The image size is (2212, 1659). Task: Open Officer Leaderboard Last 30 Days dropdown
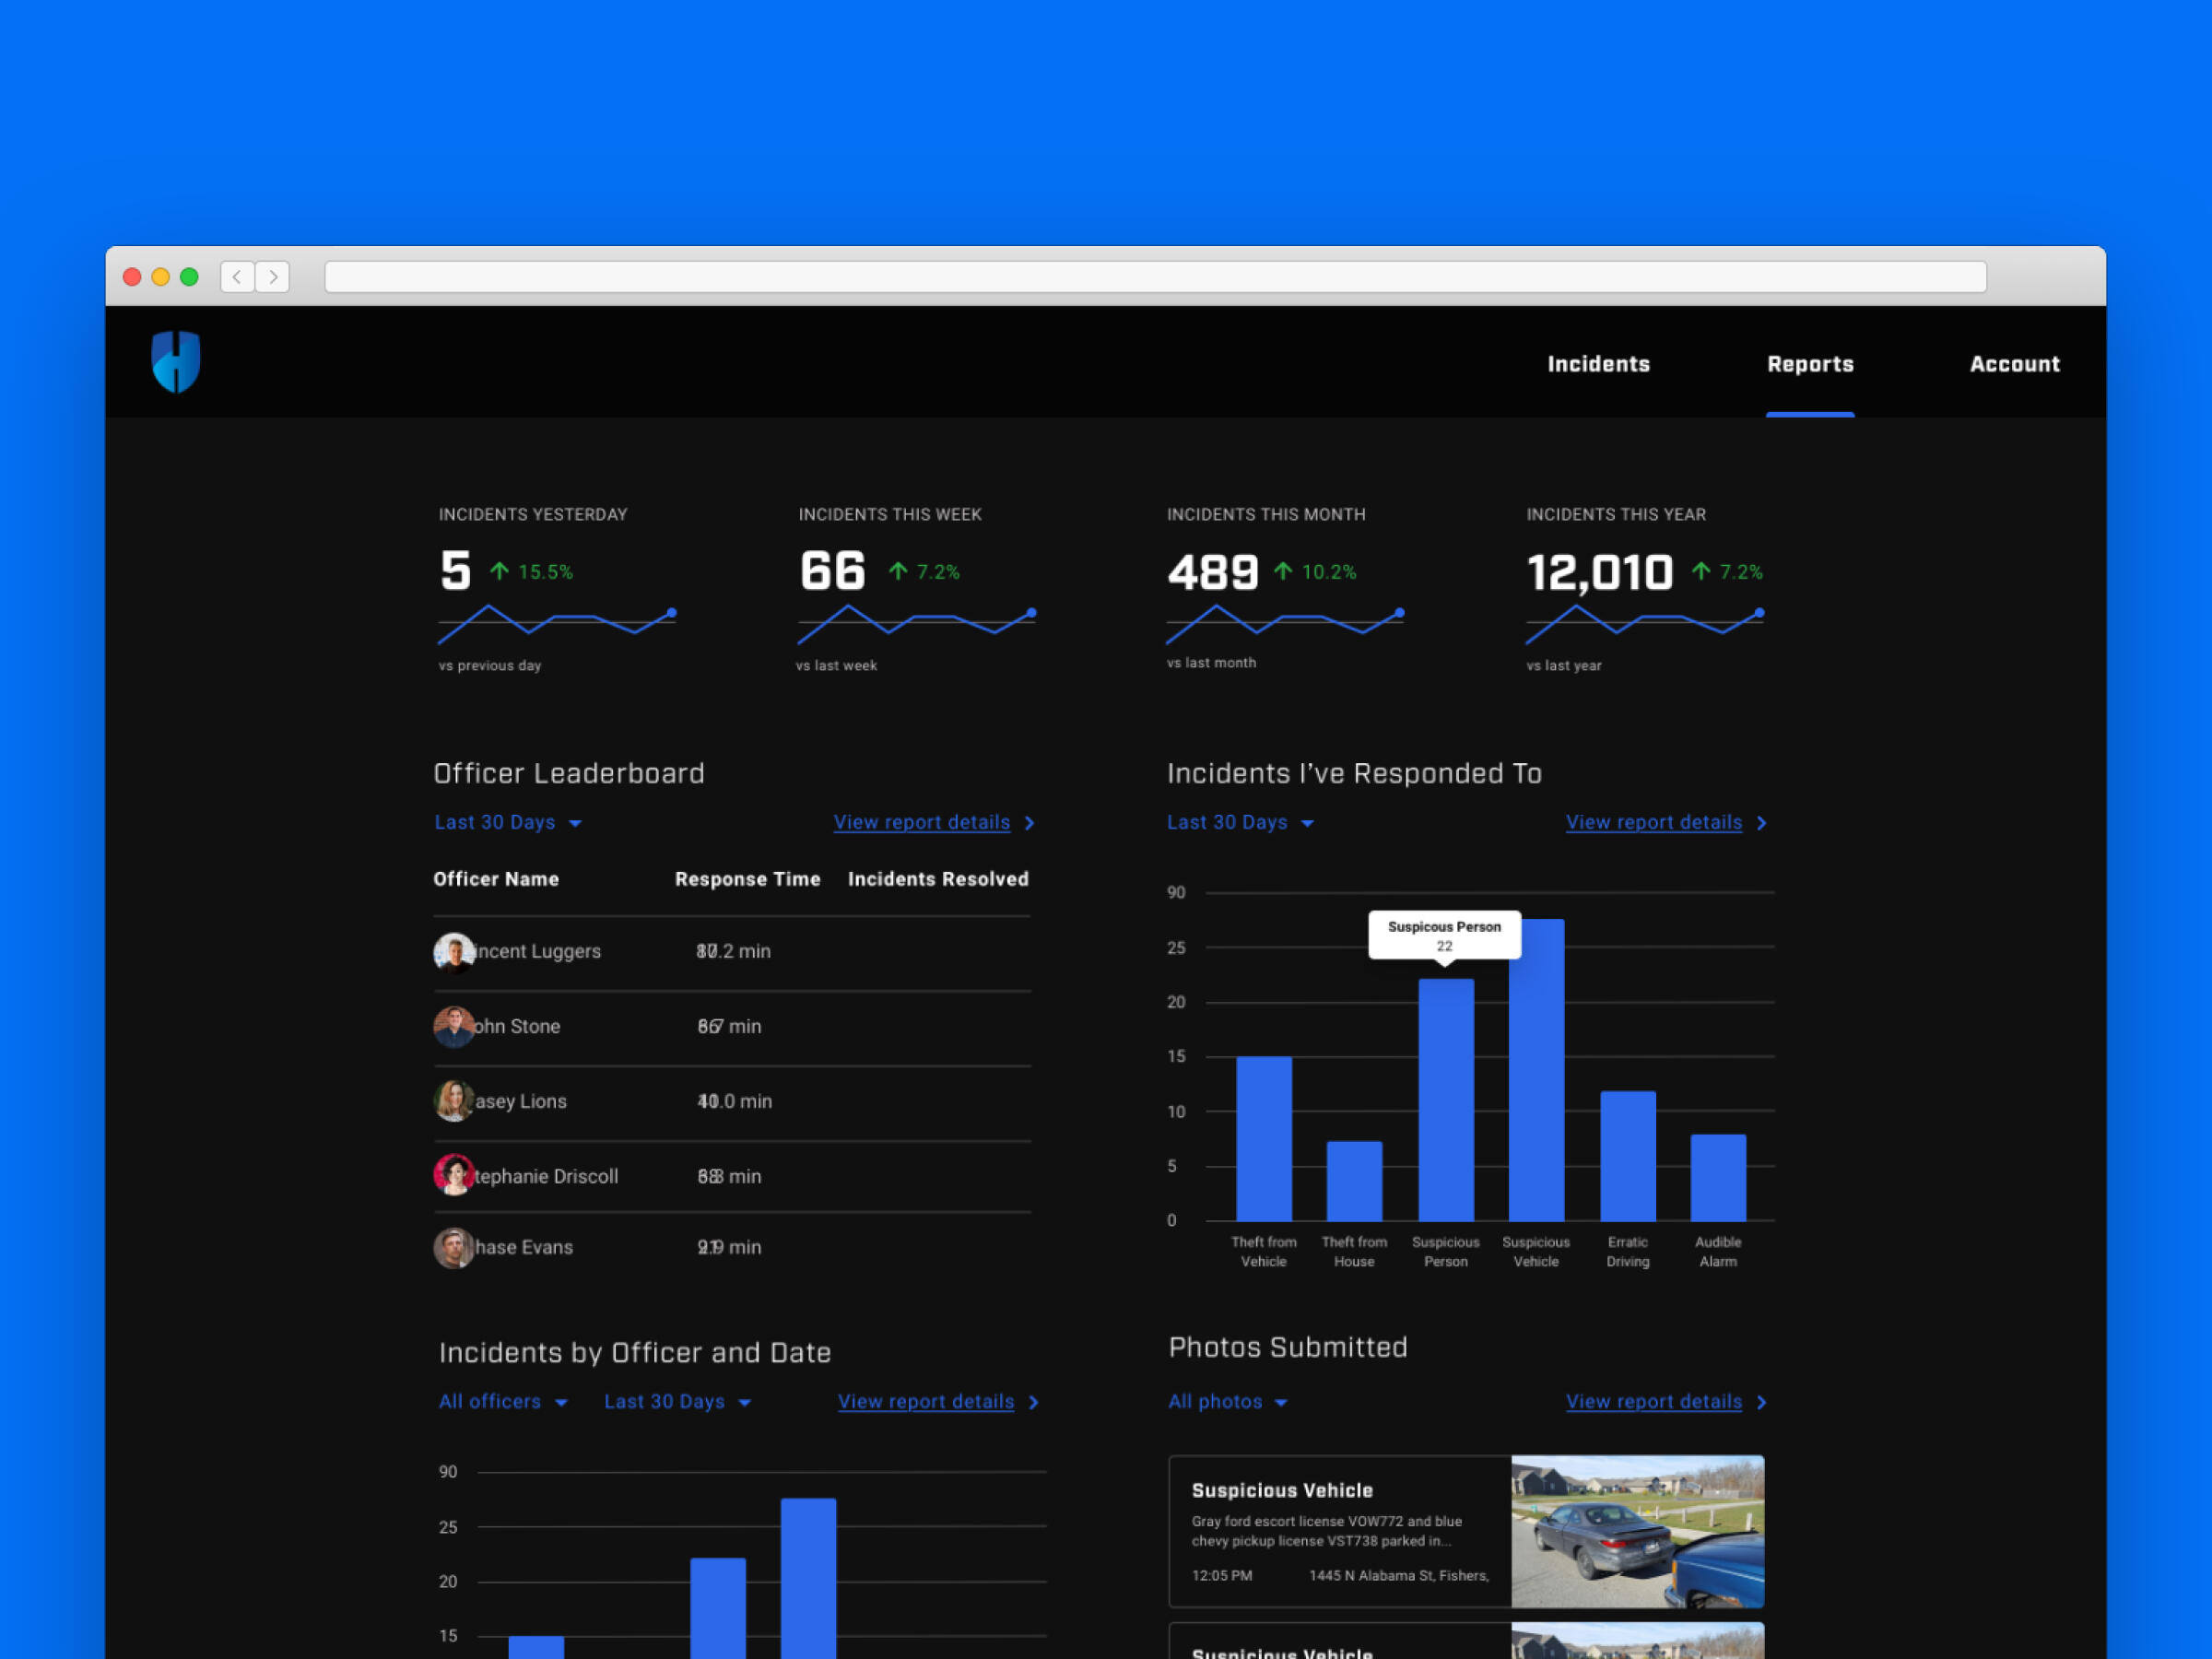pos(508,823)
